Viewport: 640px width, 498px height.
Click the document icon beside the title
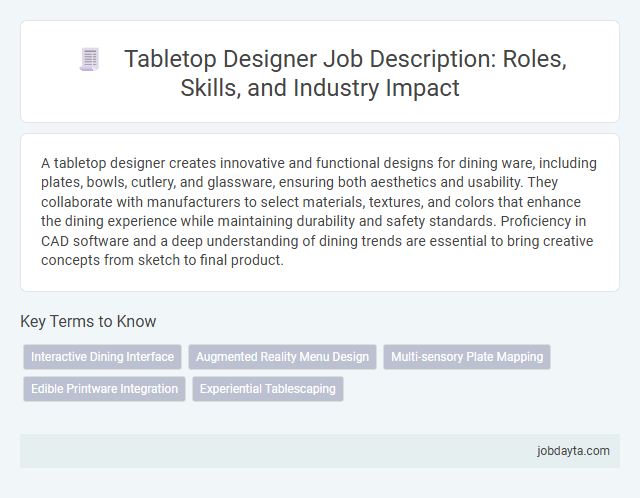coord(89,59)
